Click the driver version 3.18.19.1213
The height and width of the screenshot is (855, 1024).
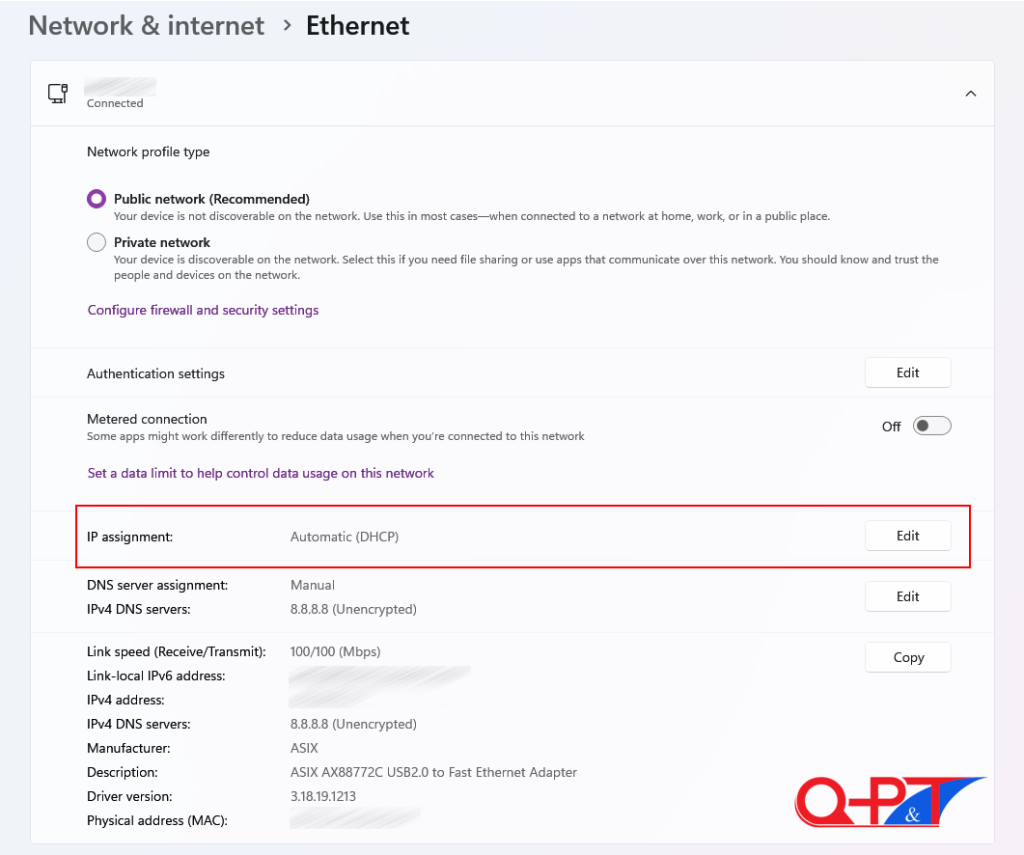323,796
